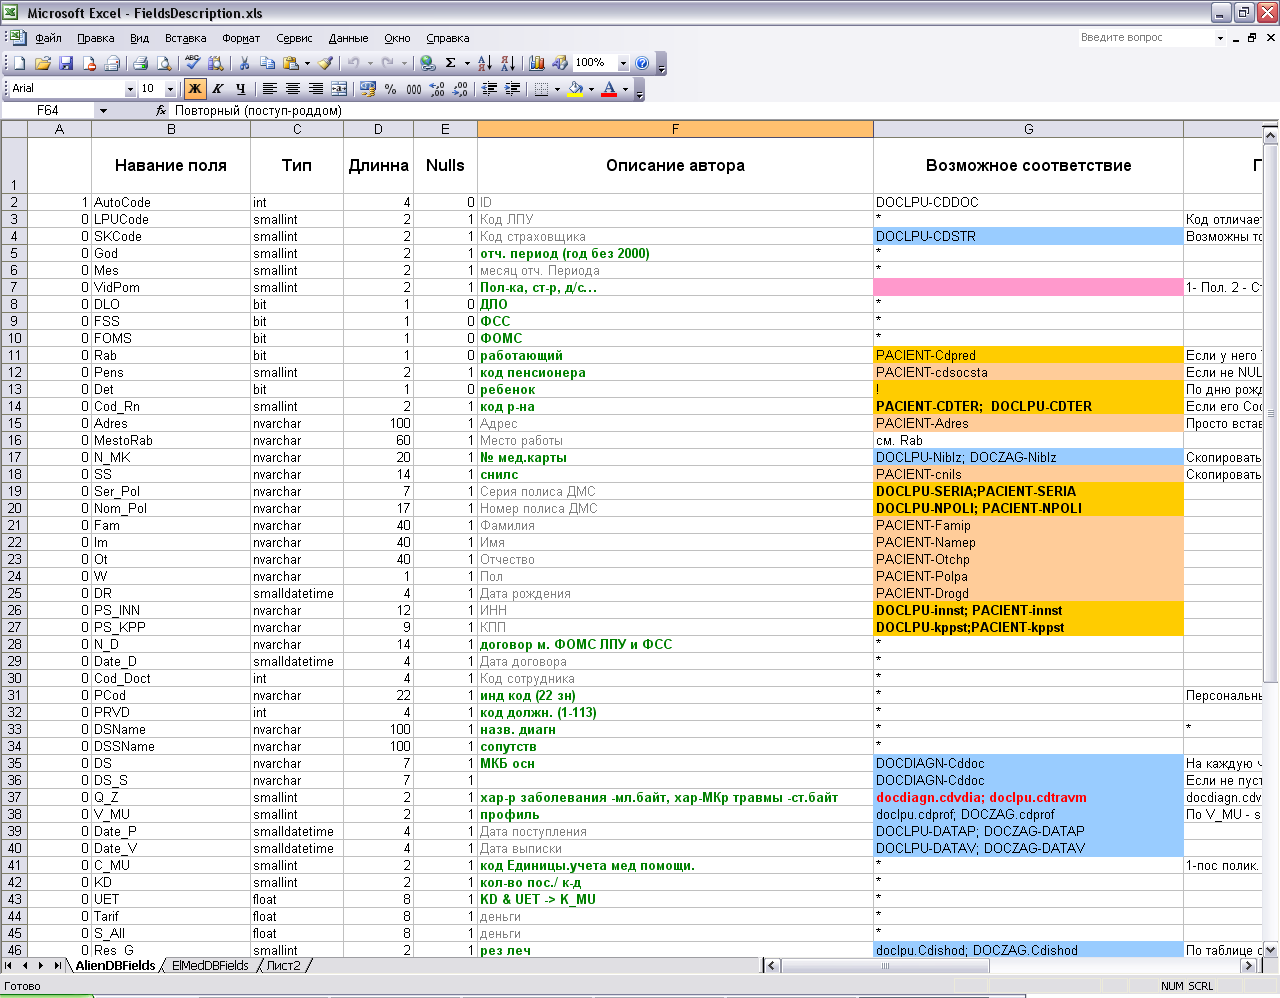Image resolution: width=1280 pixels, height=998 pixels.
Task: Launch the Chart Wizard icon
Action: pyautogui.click(x=537, y=63)
